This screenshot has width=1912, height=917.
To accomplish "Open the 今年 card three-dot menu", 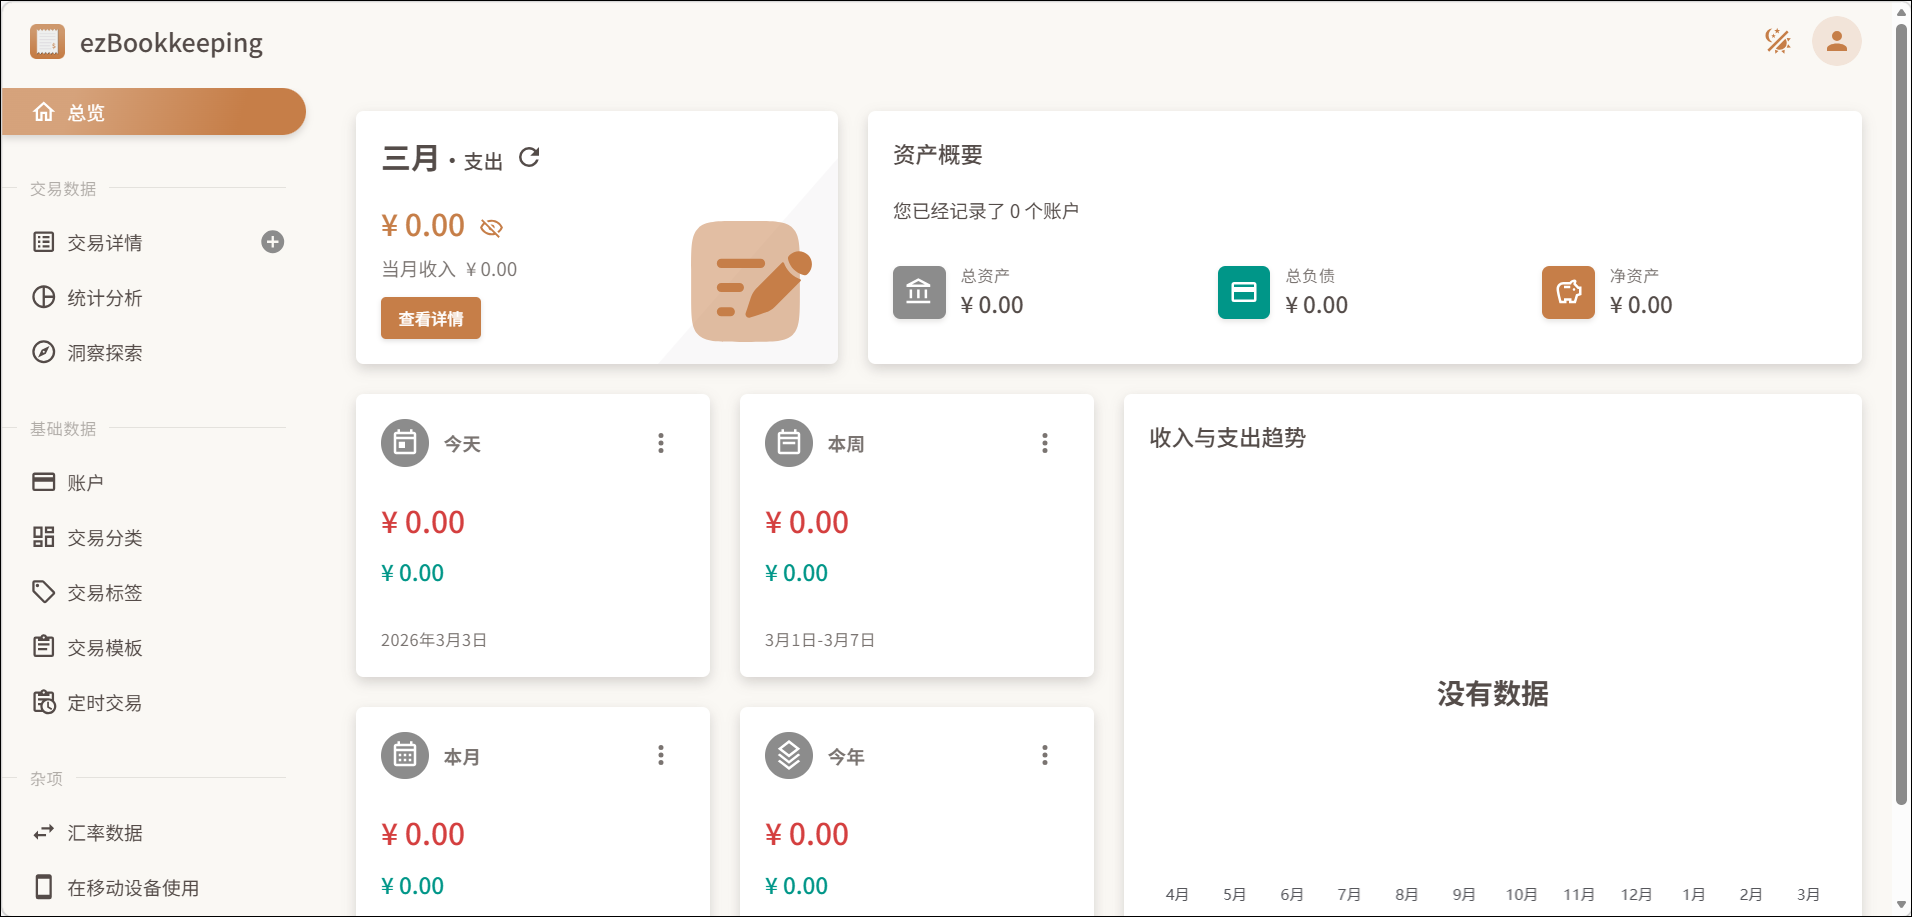I will tap(1045, 755).
